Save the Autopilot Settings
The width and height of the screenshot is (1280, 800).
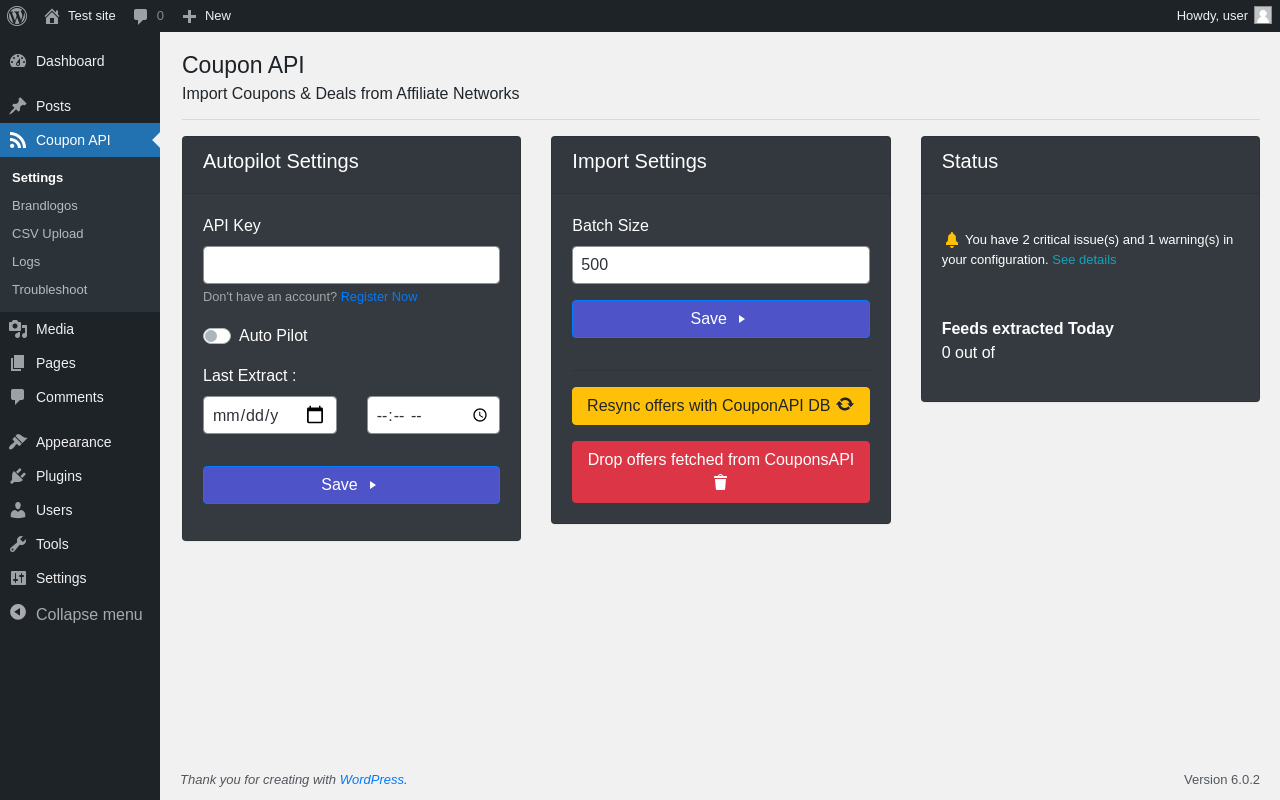351,485
